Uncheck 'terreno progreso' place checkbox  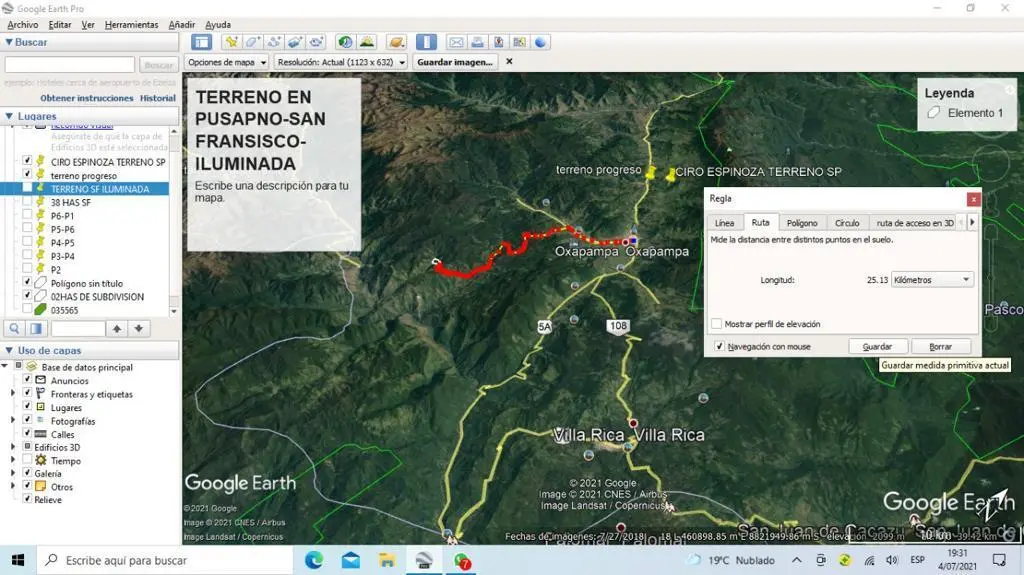tap(27, 174)
